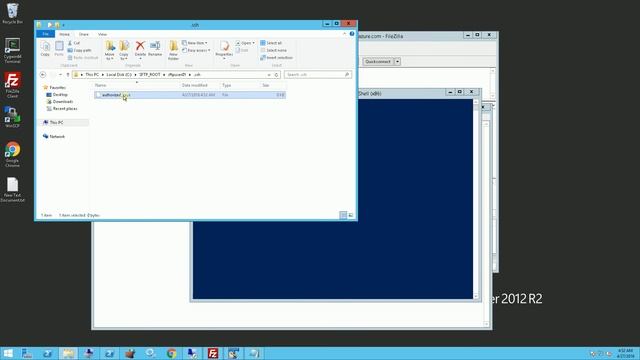Click the Rename icon
The image size is (640, 360).
point(155,49)
